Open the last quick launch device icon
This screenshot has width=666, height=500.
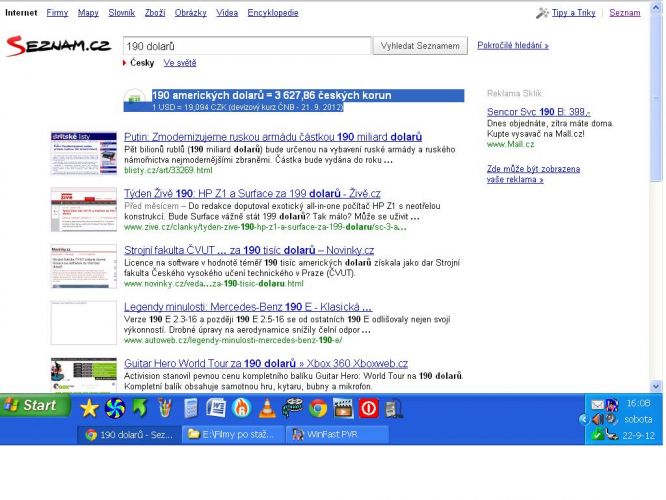tap(394, 409)
